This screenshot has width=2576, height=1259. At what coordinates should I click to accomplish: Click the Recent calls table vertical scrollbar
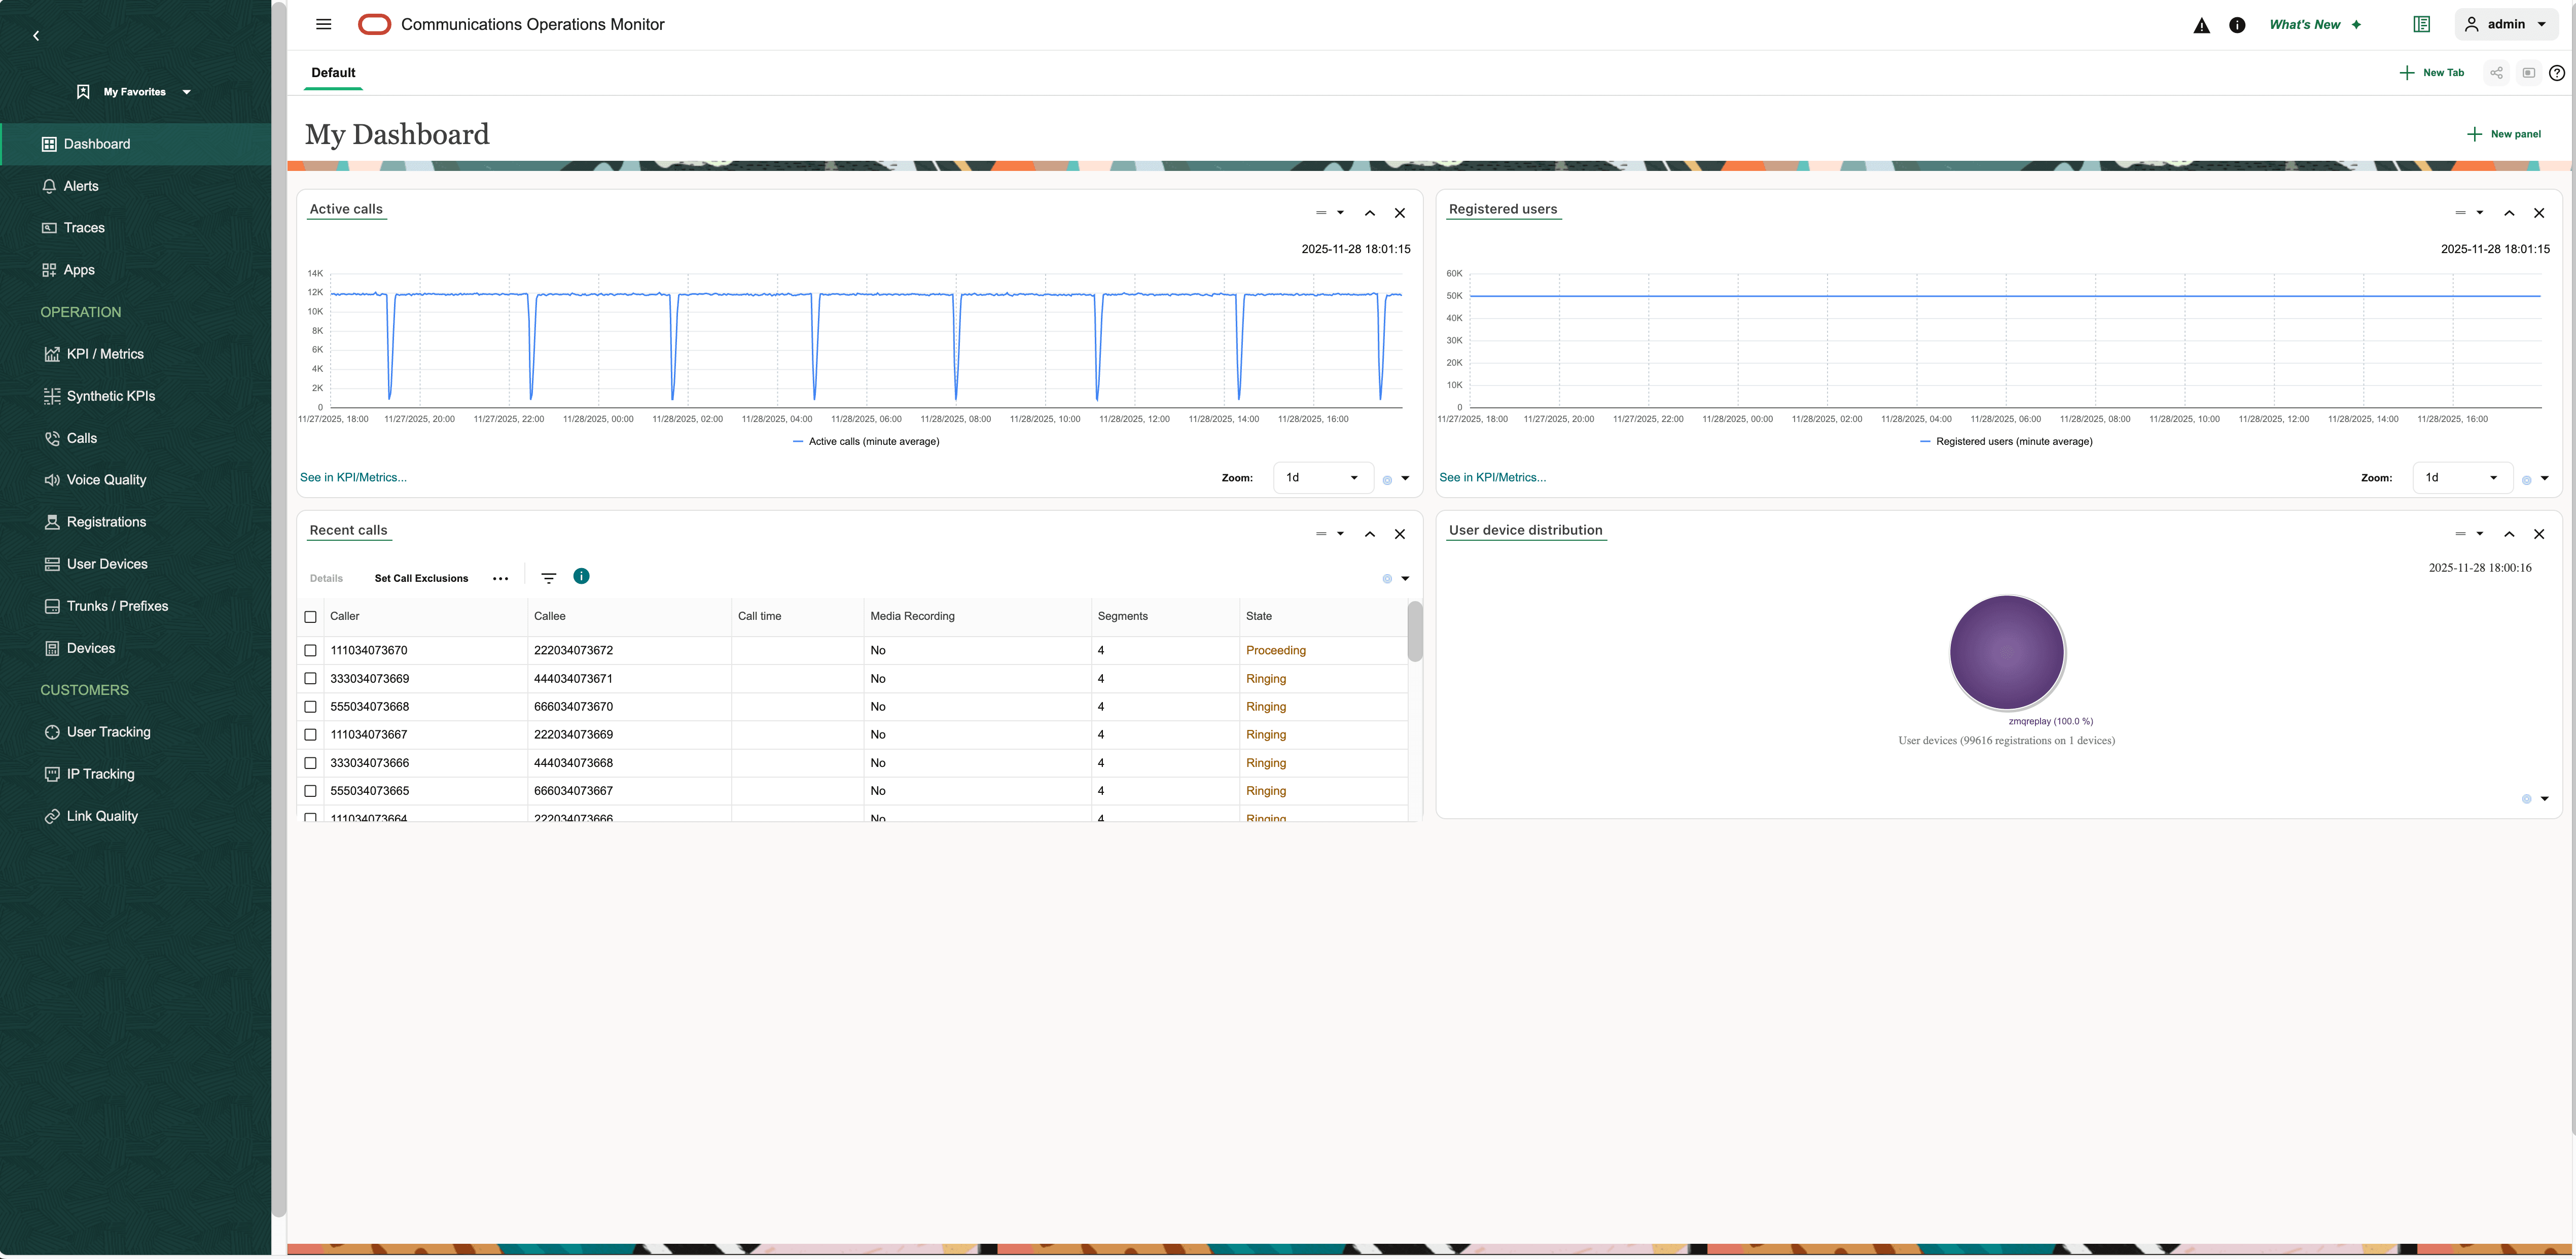[x=1414, y=631]
